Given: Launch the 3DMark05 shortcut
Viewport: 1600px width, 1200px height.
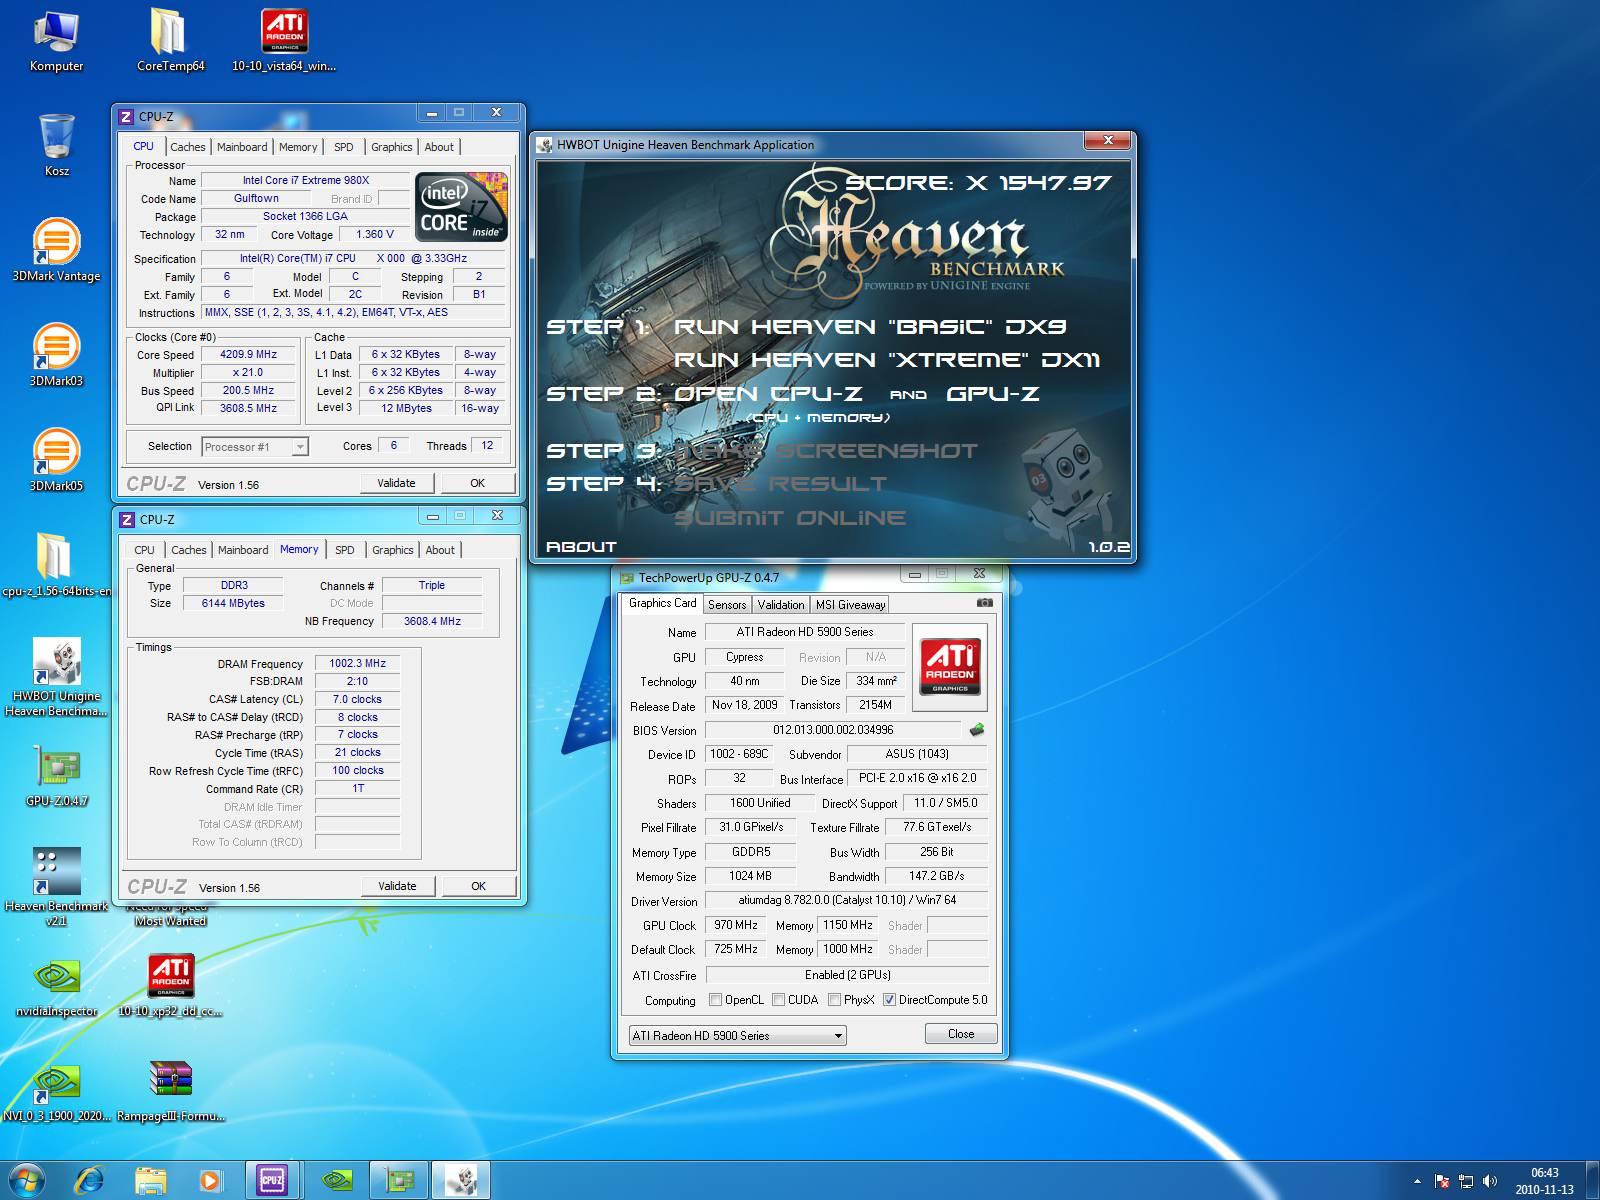Looking at the screenshot, I should tap(56, 460).
